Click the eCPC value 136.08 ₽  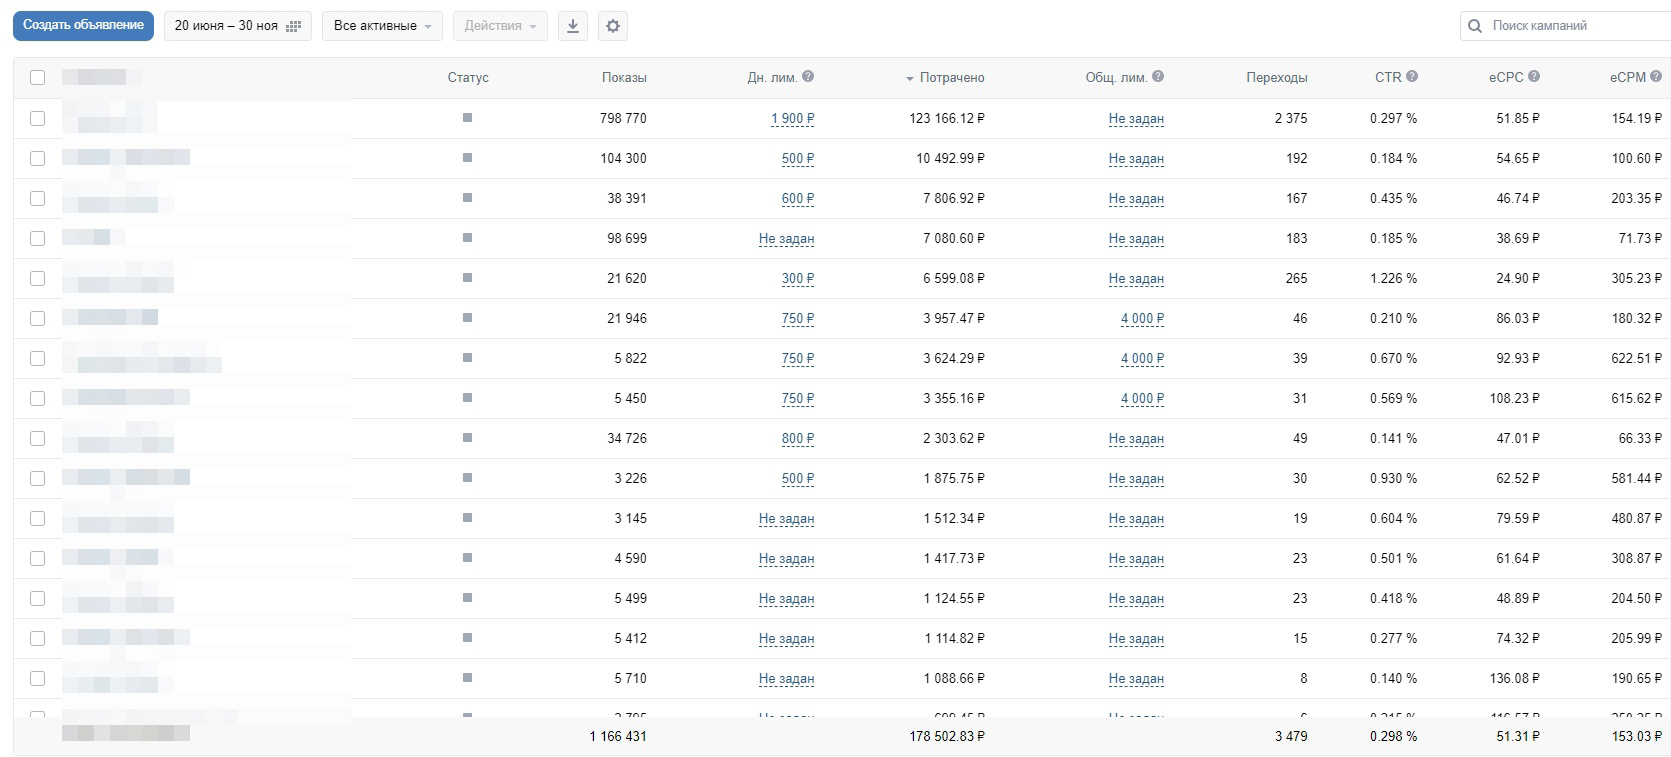pyautogui.click(x=1514, y=678)
